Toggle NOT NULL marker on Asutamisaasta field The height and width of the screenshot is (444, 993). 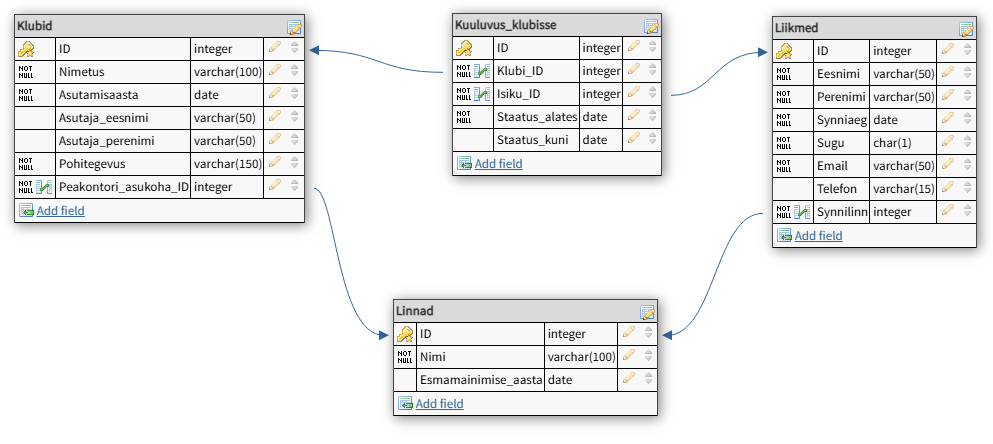click(26, 95)
